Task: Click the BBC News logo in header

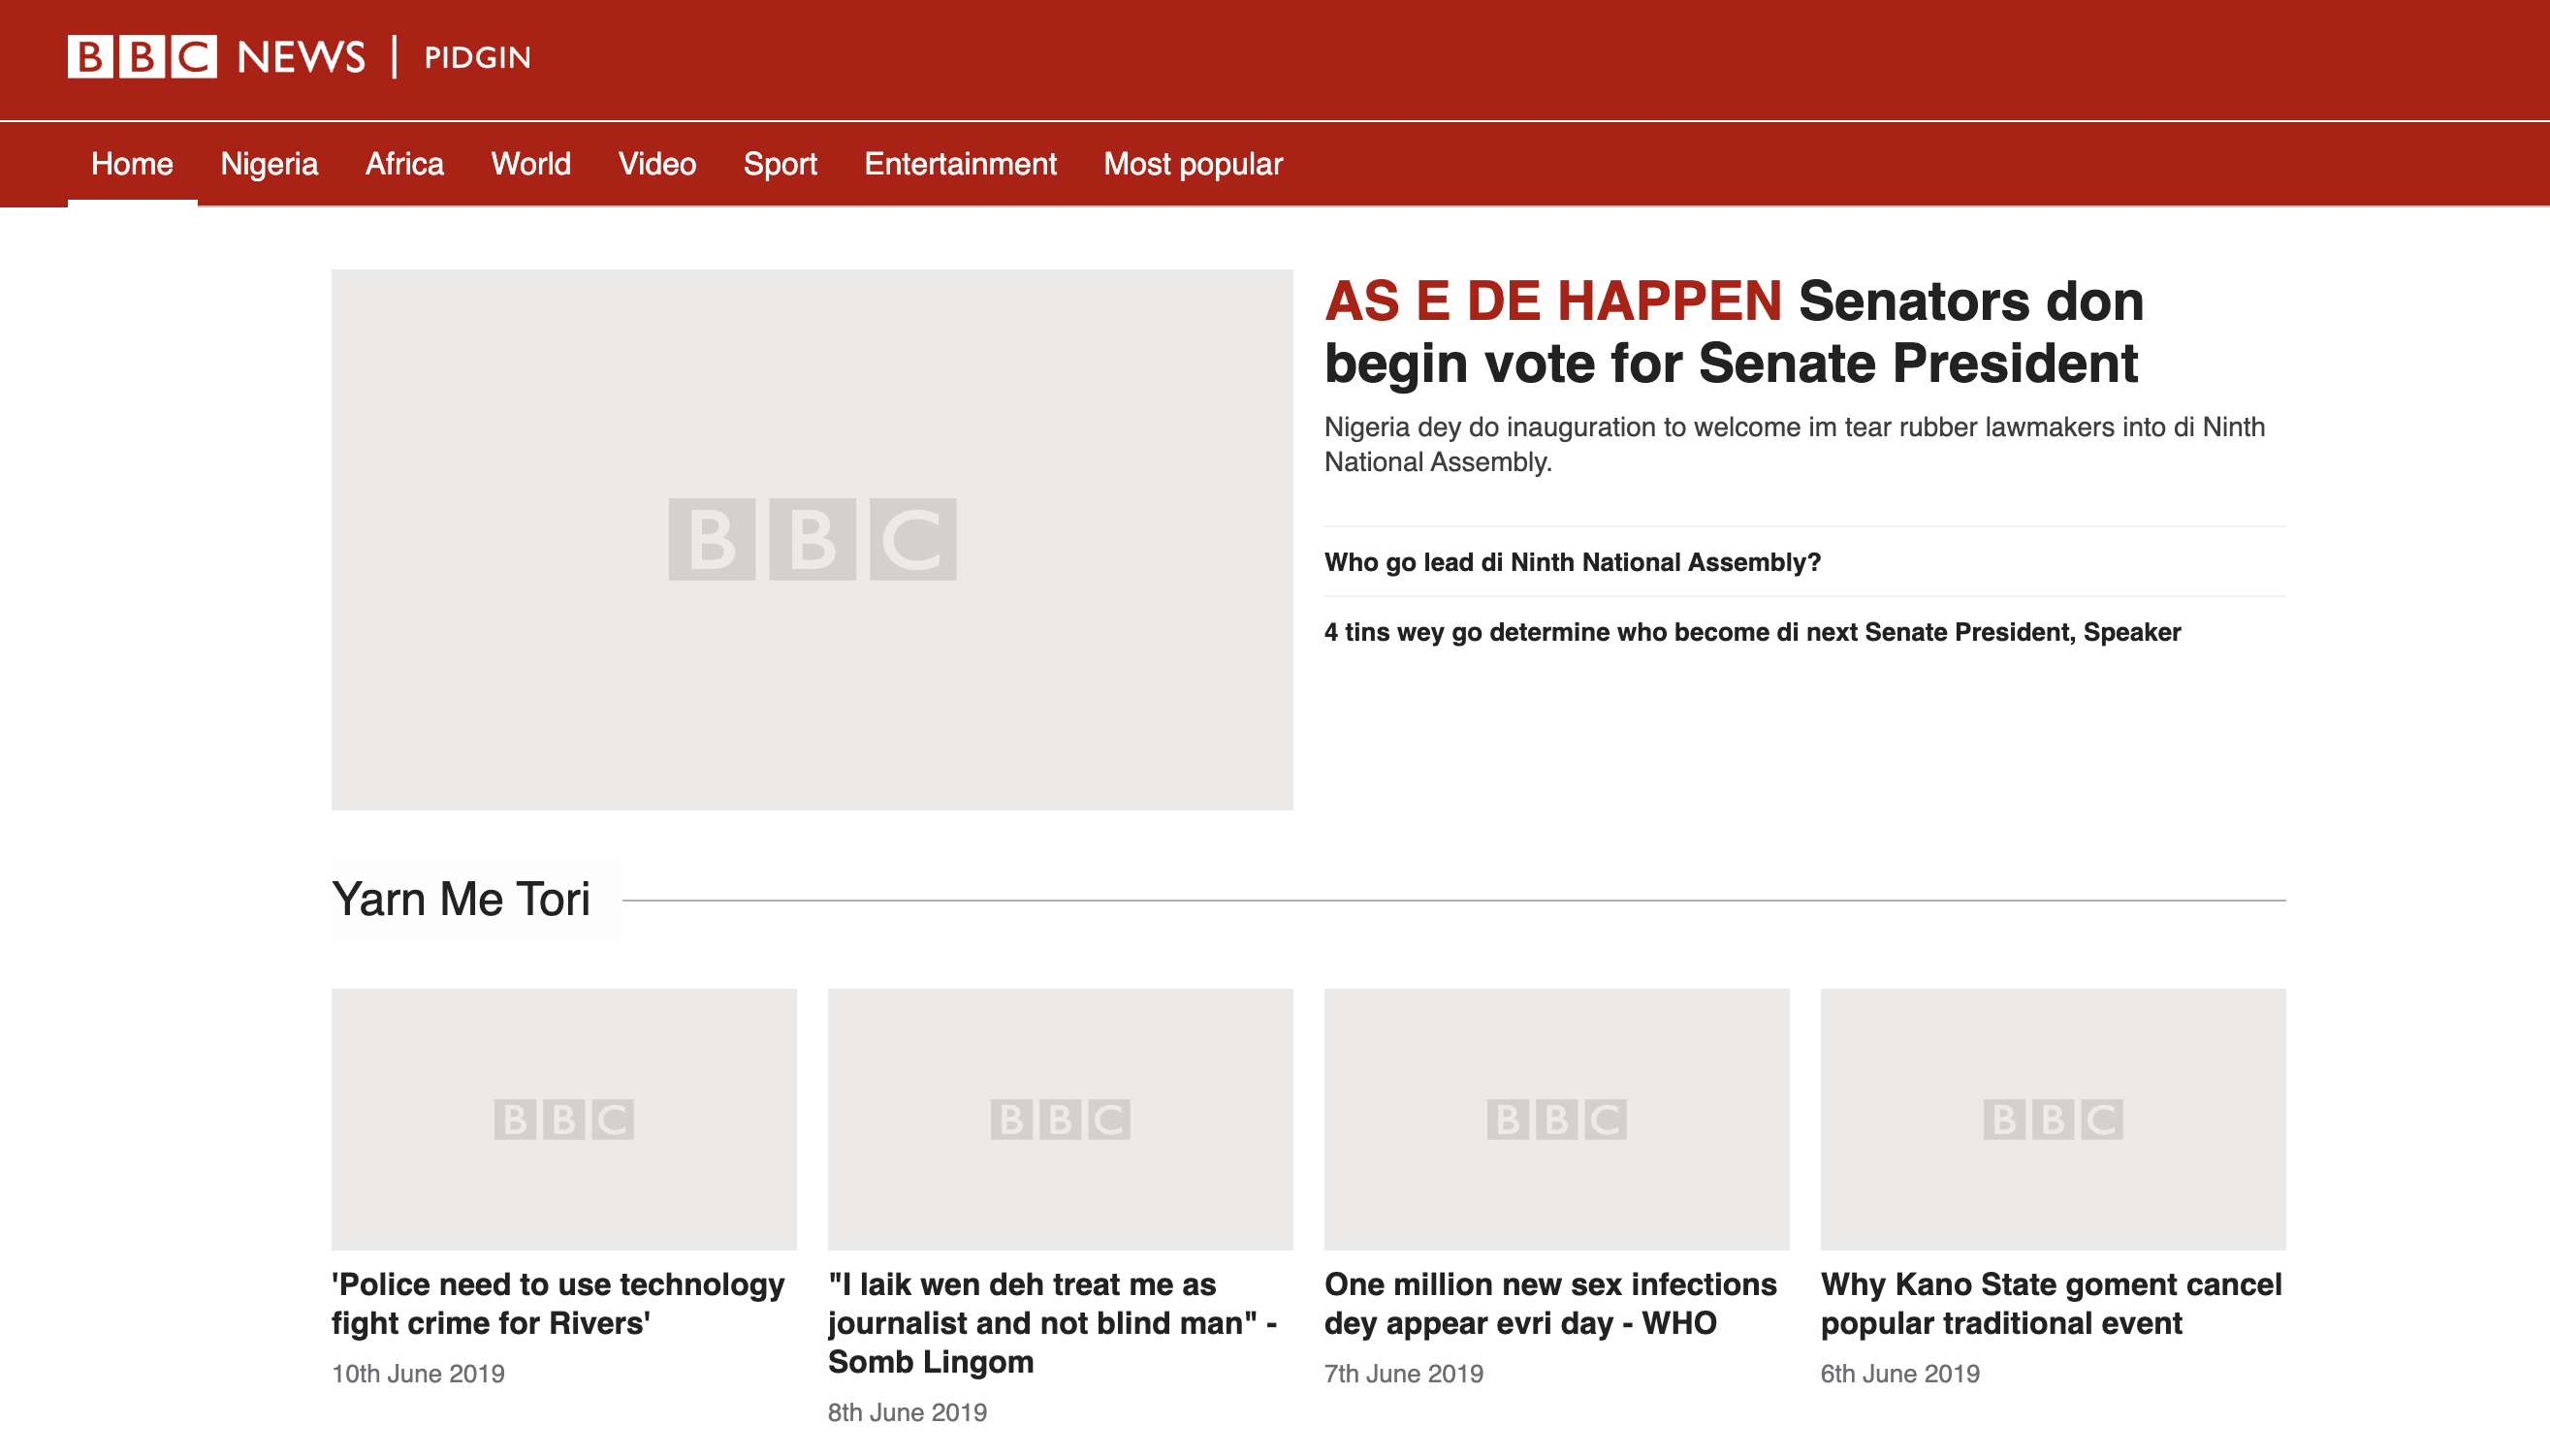Action: tap(215, 57)
